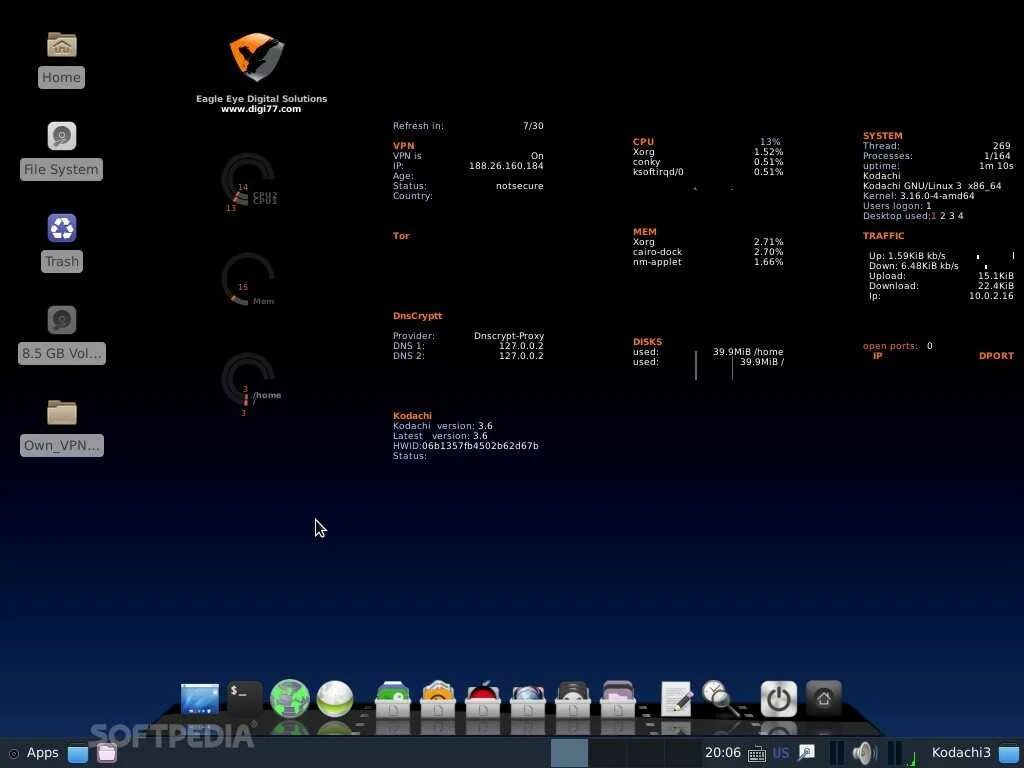The height and width of the screenshot is (768, 1024).
Task: Click the IP value 188.26.160.184
Action: click(506, 166)
